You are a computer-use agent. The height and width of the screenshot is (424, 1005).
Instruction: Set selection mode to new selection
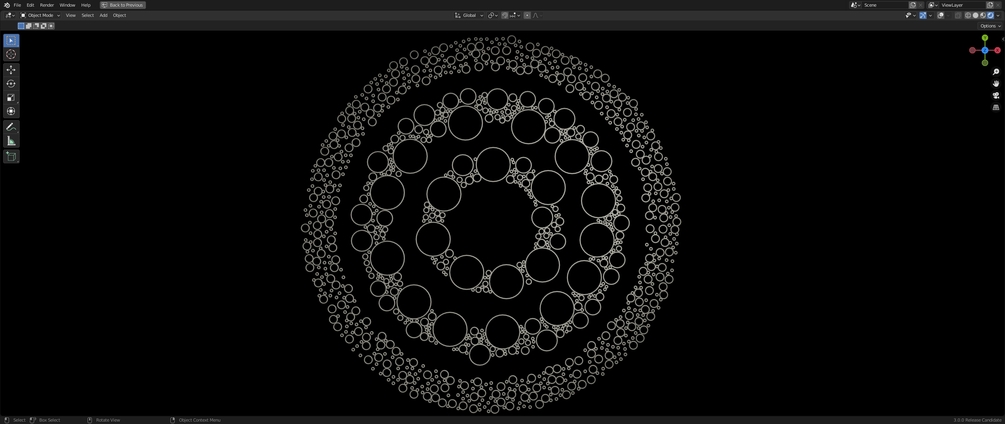21,26
